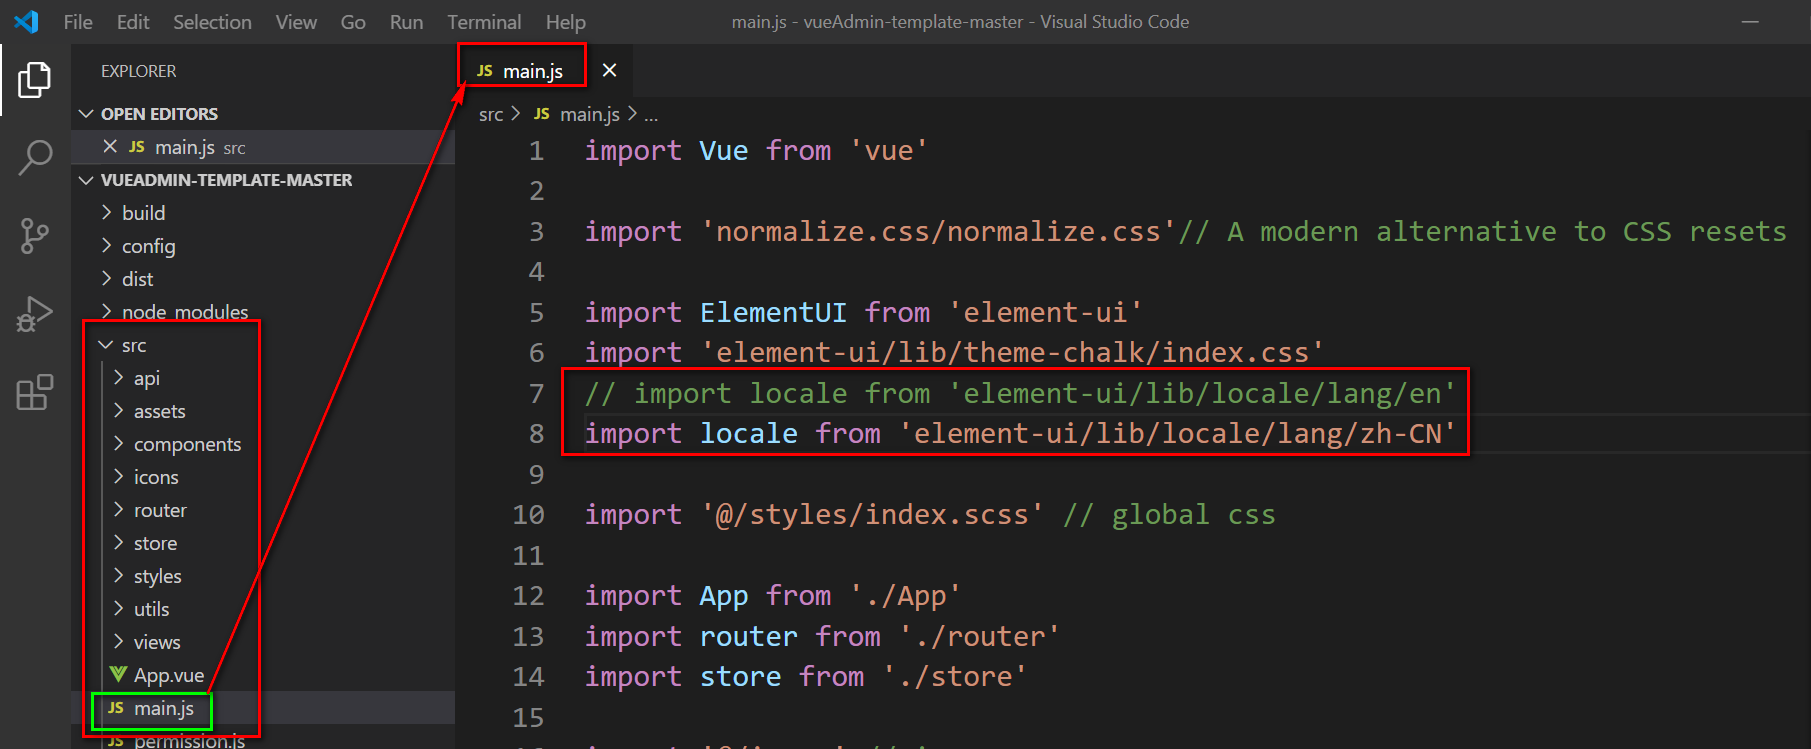The height and width of the screenshot is (749, 1811).
Task: Click the Vue icon beside App.vue
Action: [118, 675]
